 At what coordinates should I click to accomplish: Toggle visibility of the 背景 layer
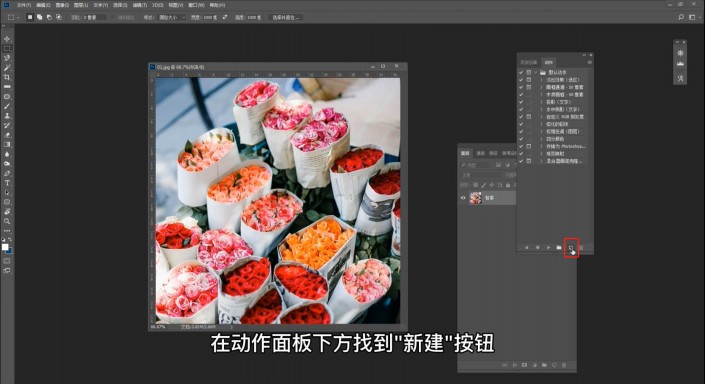pyautogui.click(x=463, y=198)
